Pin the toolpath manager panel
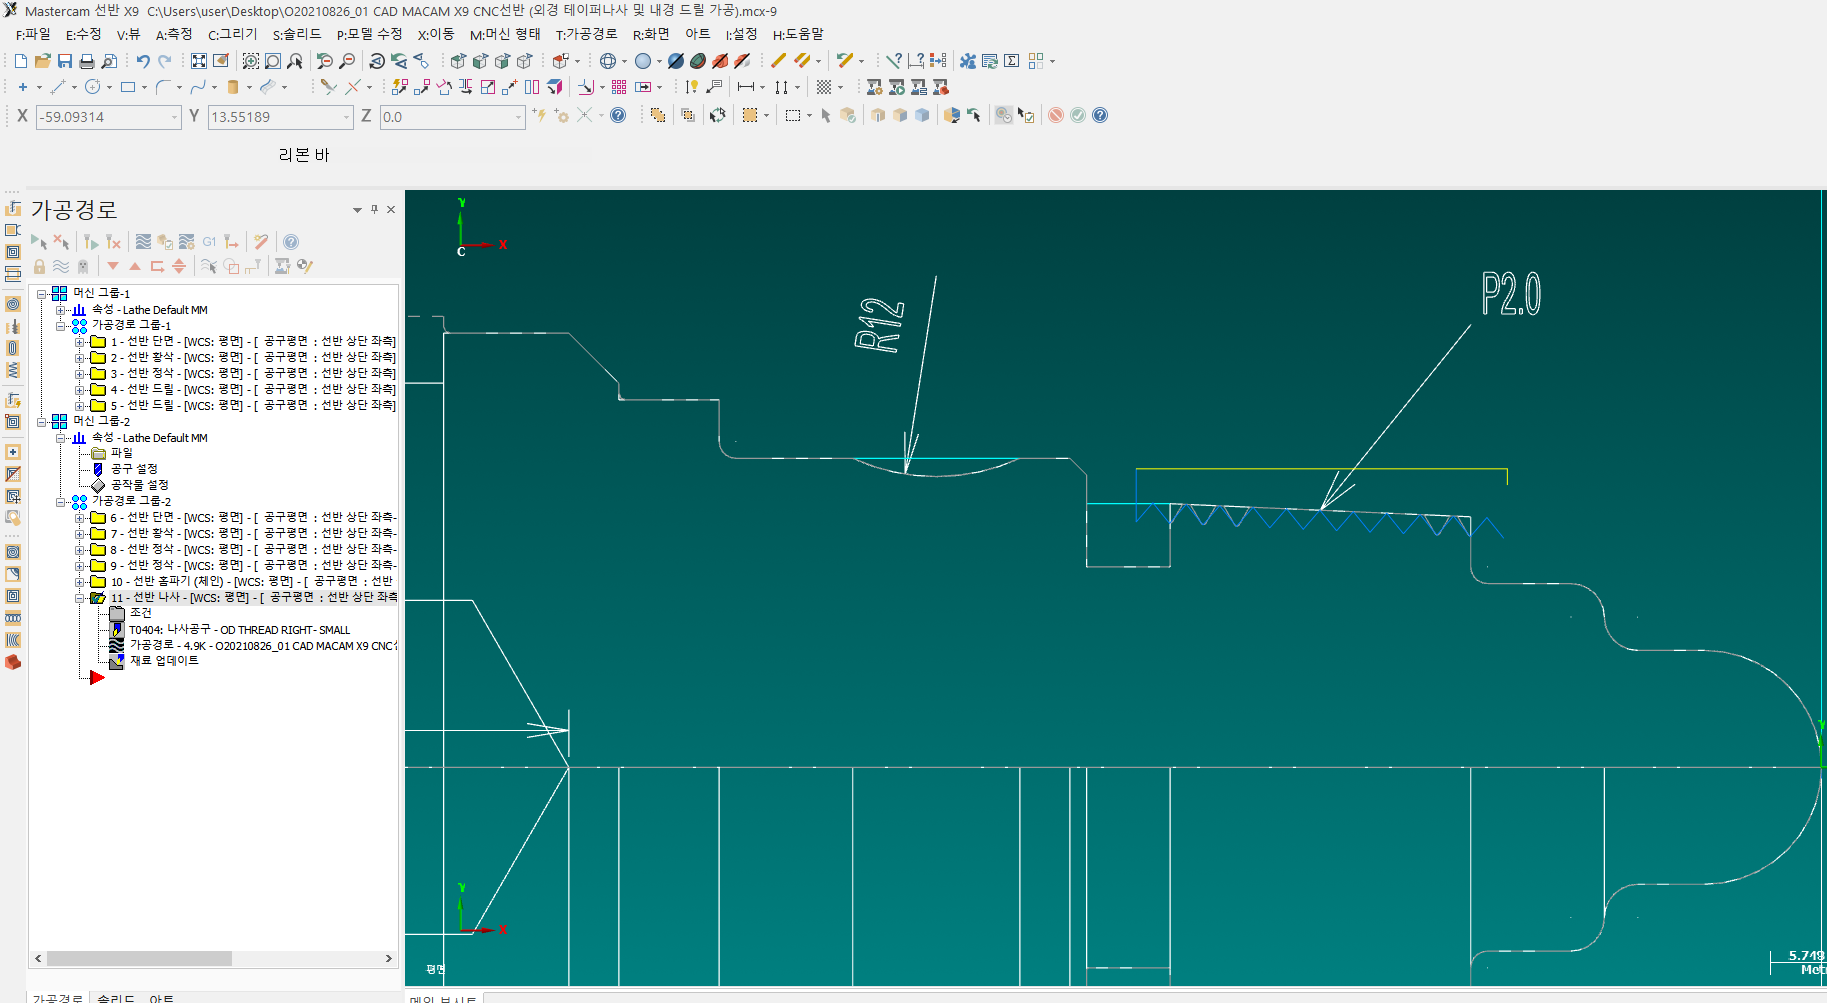Image resolution: width=1827 pixels, height=1003 pixels. click(x=374, y=209)
